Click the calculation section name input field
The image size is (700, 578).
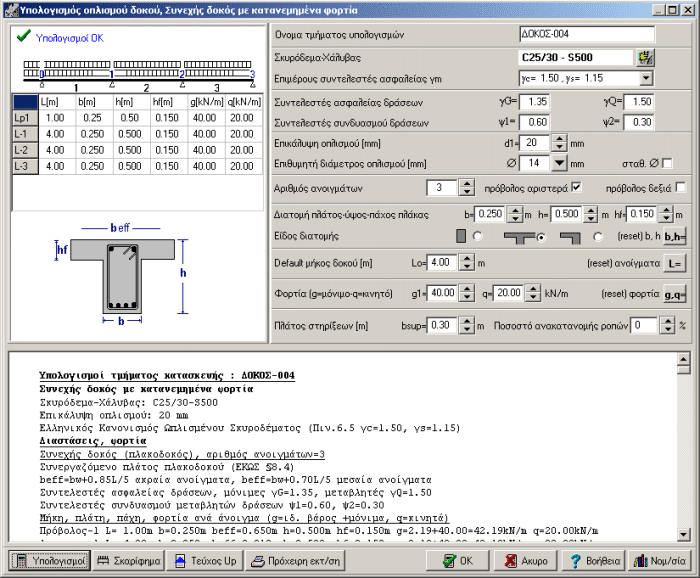click(586, 35)
